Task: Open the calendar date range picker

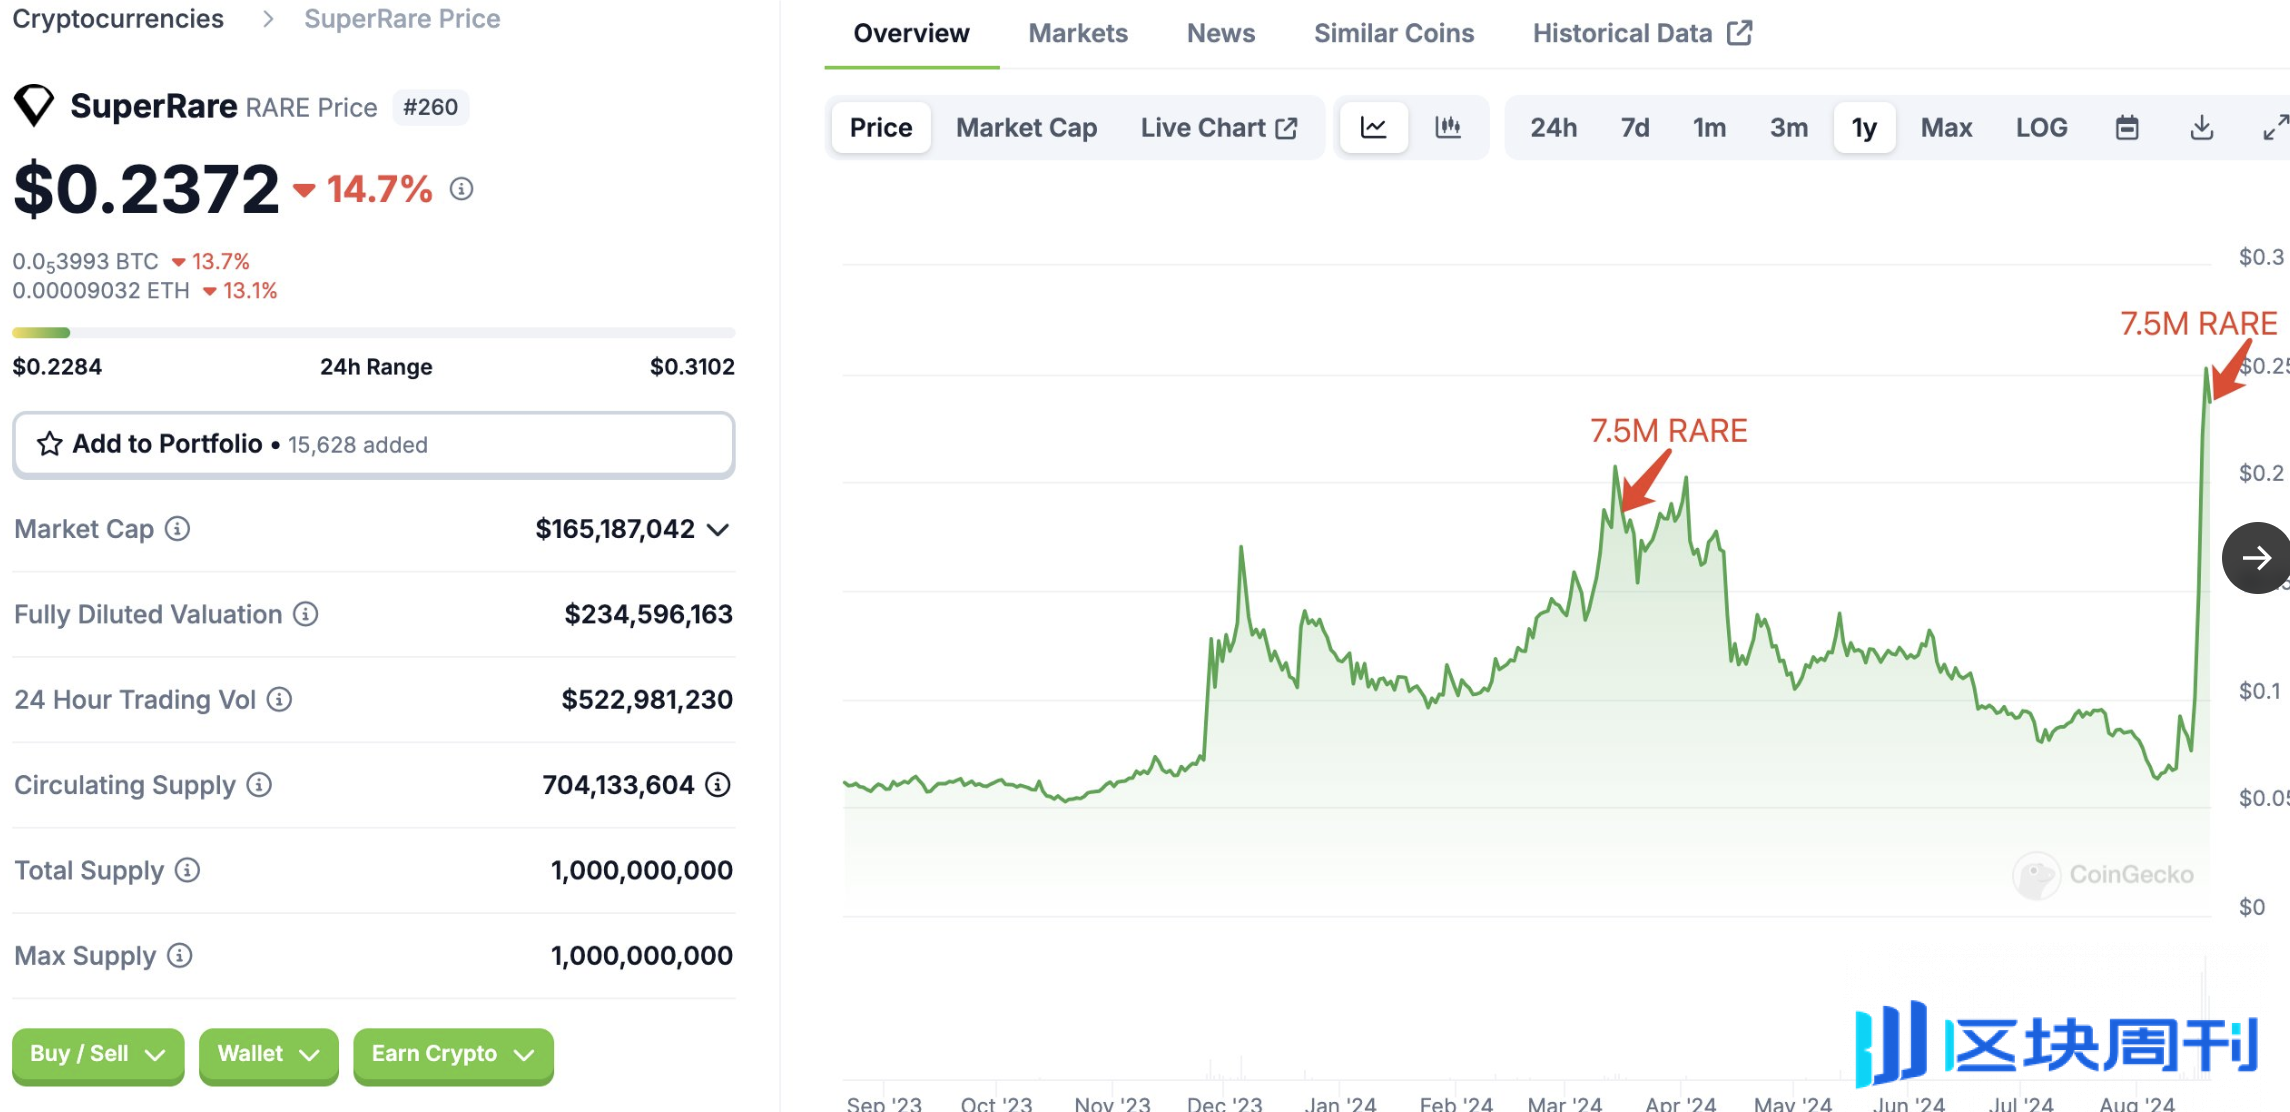Action: (2127, 128)
